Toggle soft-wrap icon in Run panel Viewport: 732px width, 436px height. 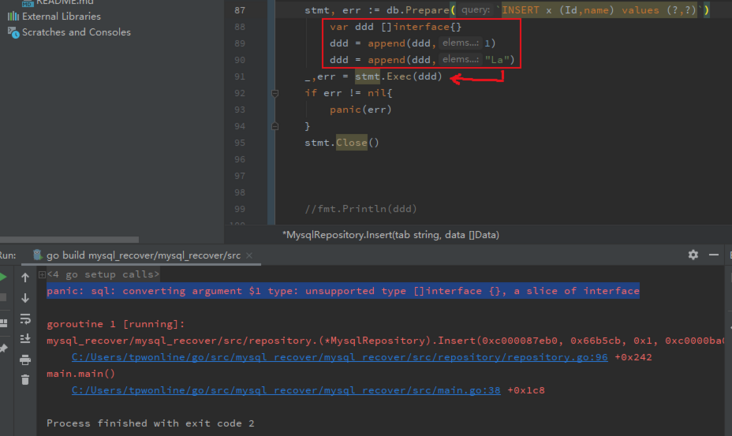(x=25, y=319)
